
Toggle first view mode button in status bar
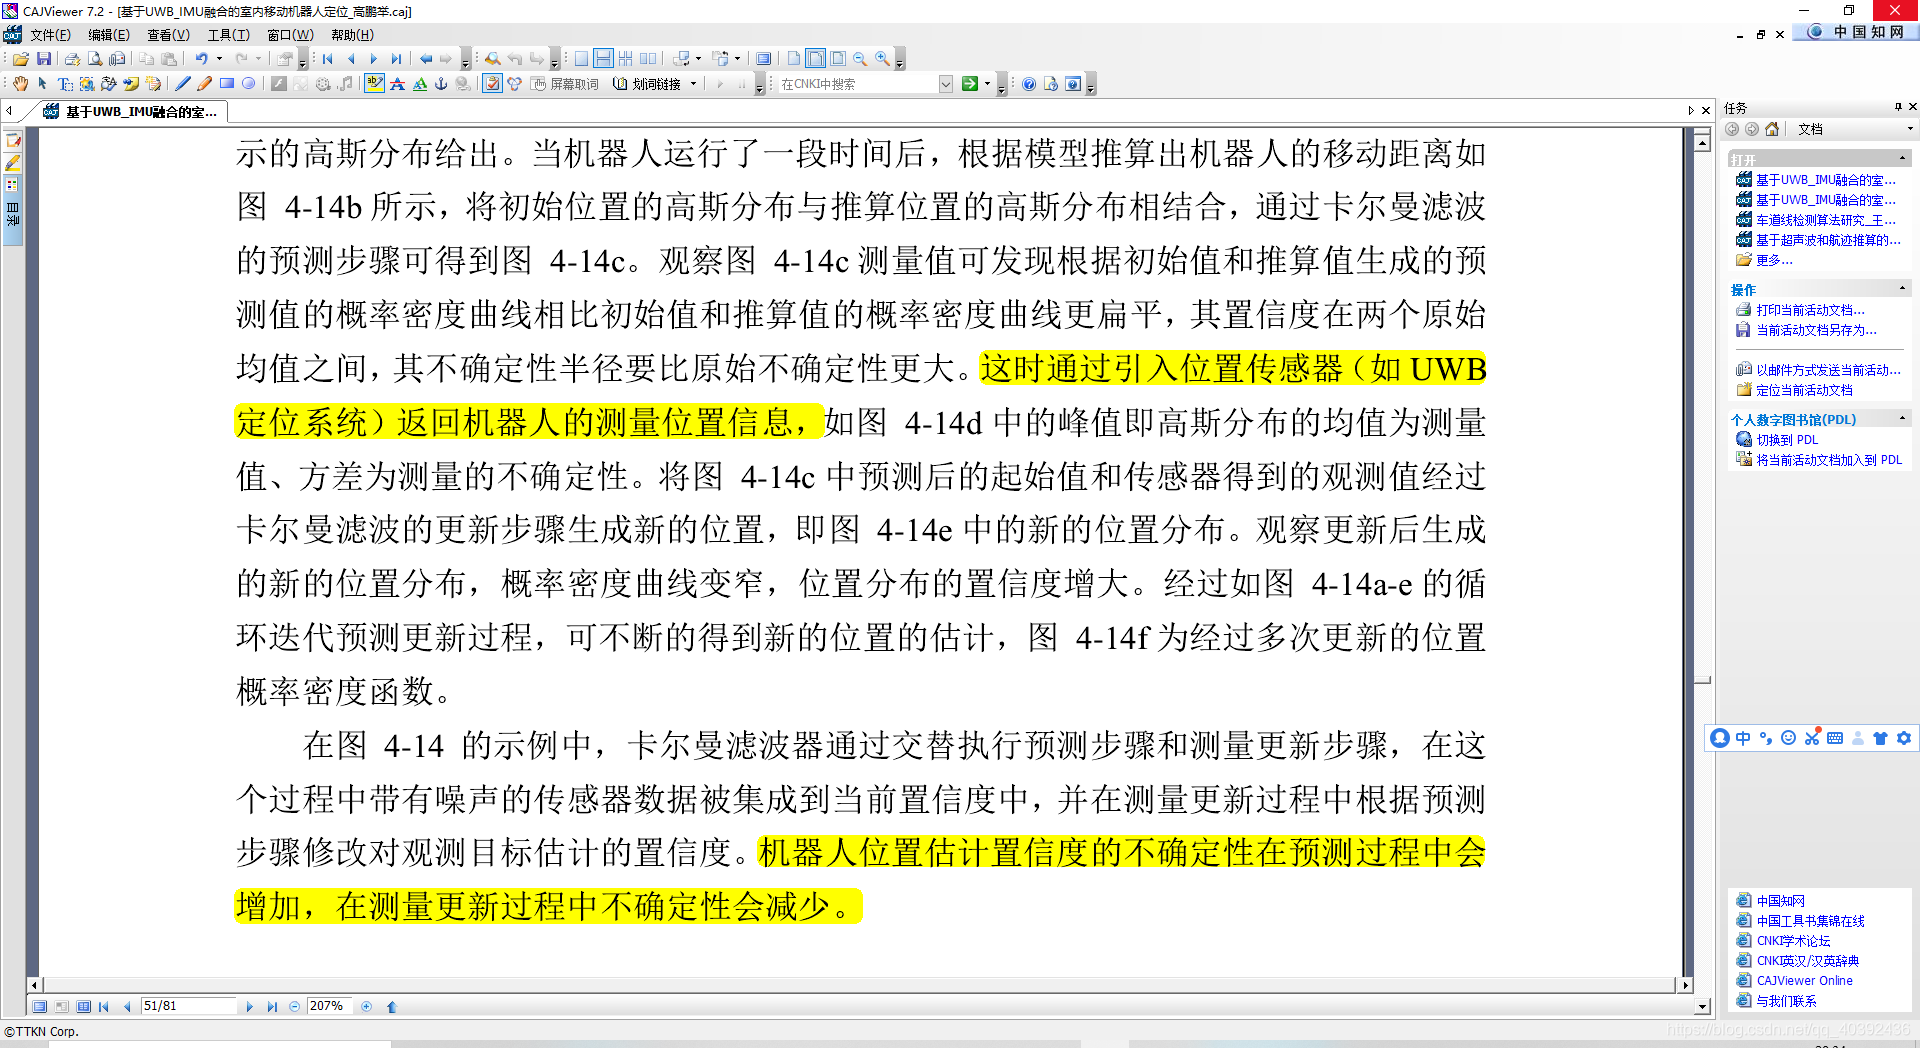click(x=39, y=1007)
